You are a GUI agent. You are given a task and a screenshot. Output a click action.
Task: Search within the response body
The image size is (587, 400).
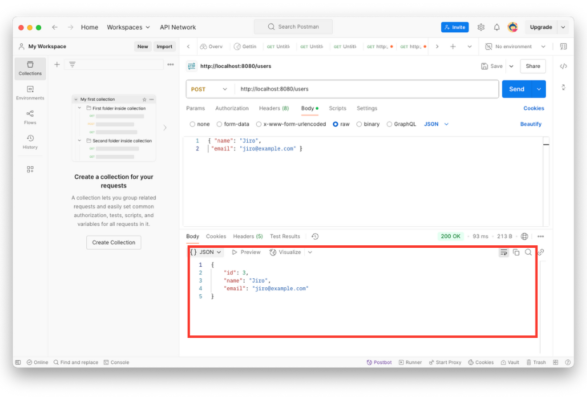(528, 252)
